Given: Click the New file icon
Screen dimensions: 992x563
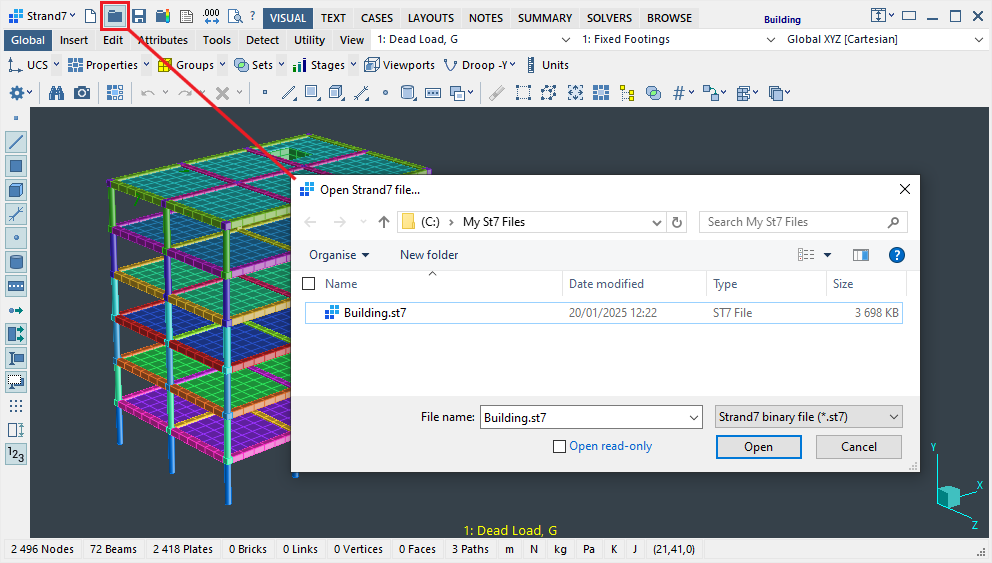Looking at the screenshot, I should pos(90,16).
